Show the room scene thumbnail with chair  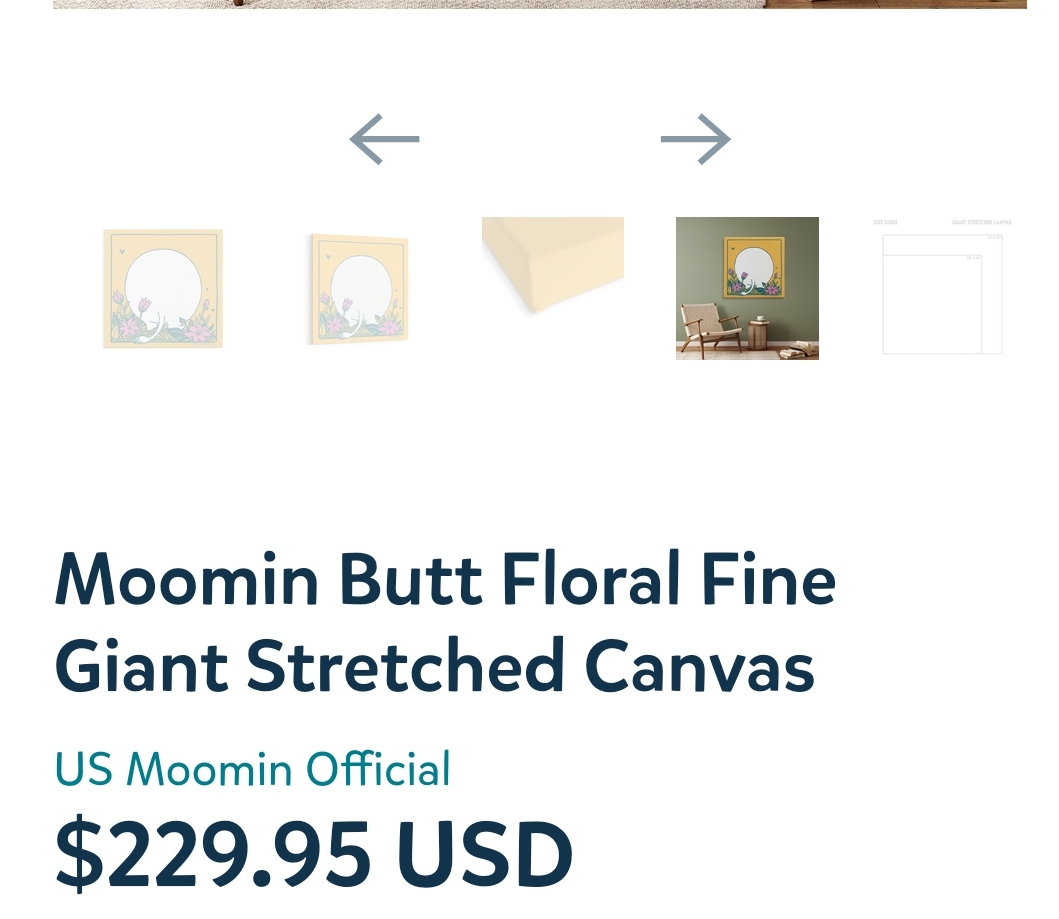point(747,288)
